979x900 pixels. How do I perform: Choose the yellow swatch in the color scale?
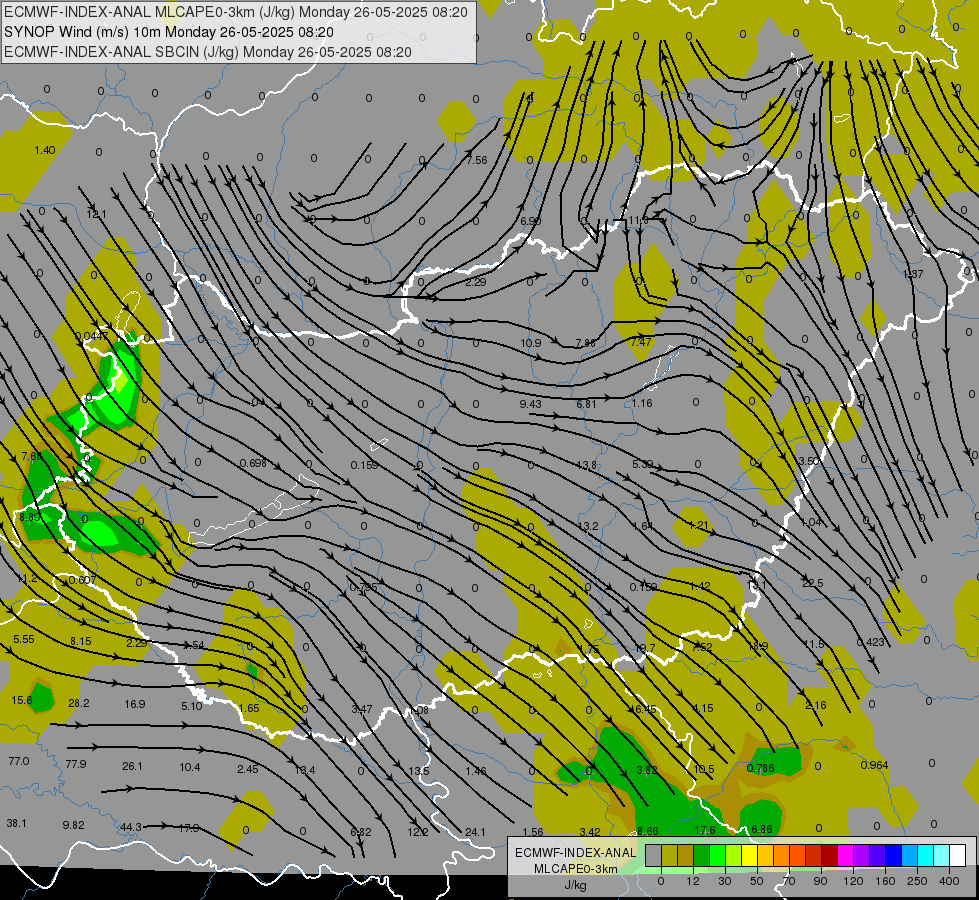tap(749, 856)
